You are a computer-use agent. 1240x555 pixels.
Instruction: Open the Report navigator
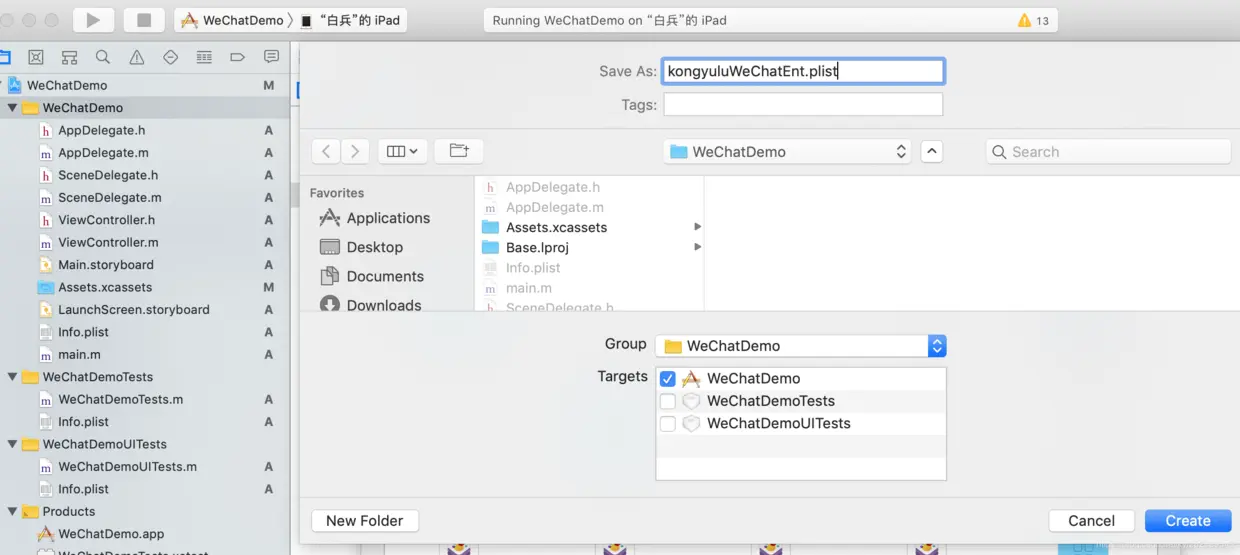(271, 57)
